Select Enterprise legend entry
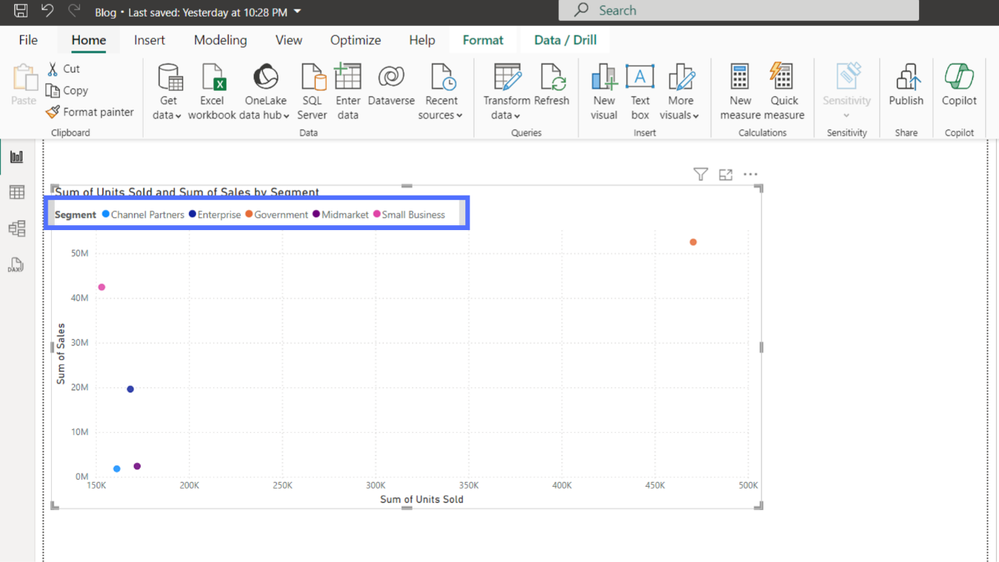 pyautogui.click(x=215, y=215)
